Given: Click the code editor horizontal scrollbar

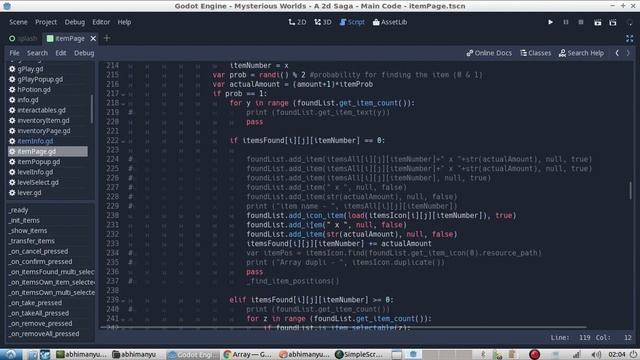Looking at the screenshot, I should pos(343,327).
